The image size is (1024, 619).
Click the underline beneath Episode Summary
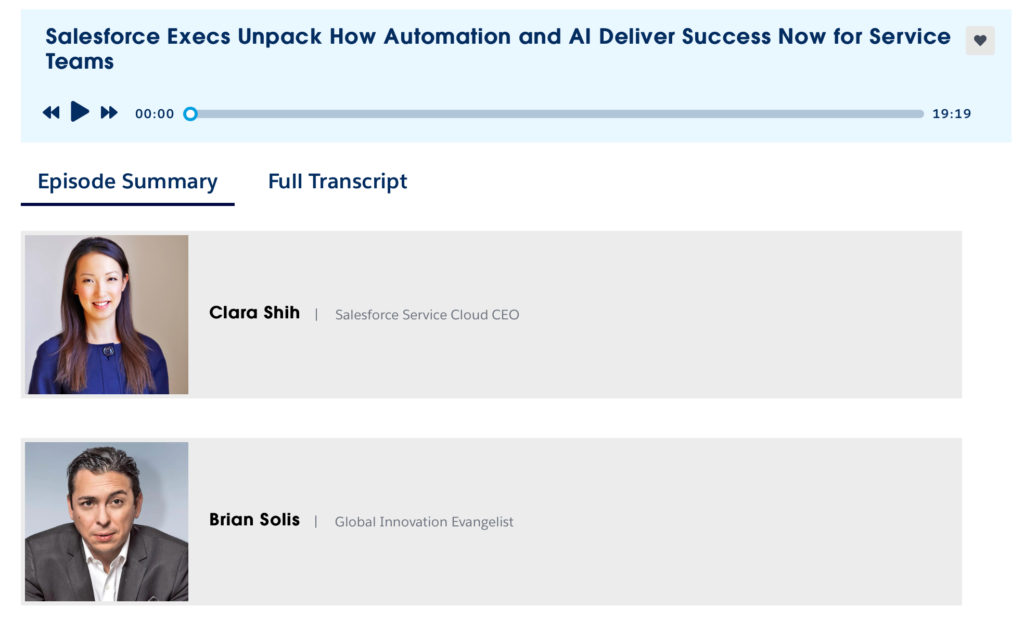pyautogui.click(x=127, y=204)
